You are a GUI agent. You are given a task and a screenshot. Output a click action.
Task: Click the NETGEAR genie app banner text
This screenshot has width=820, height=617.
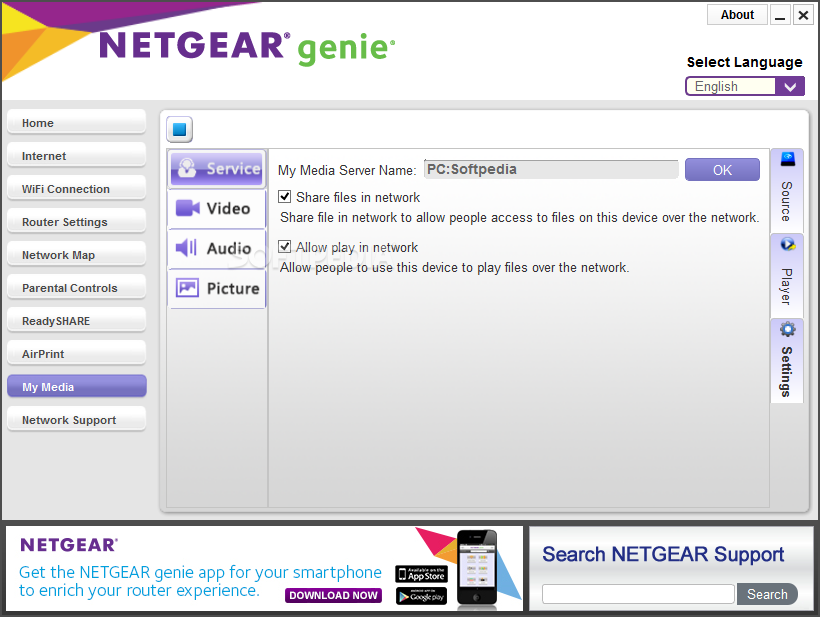tap(200, 581)
